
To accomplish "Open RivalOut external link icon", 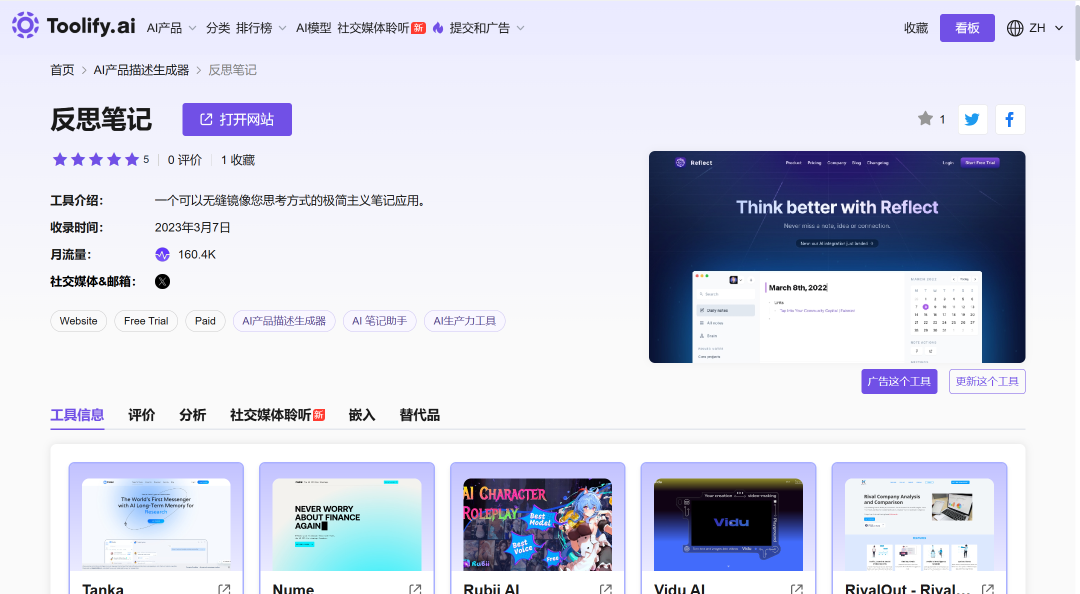I will coord(988,589).
